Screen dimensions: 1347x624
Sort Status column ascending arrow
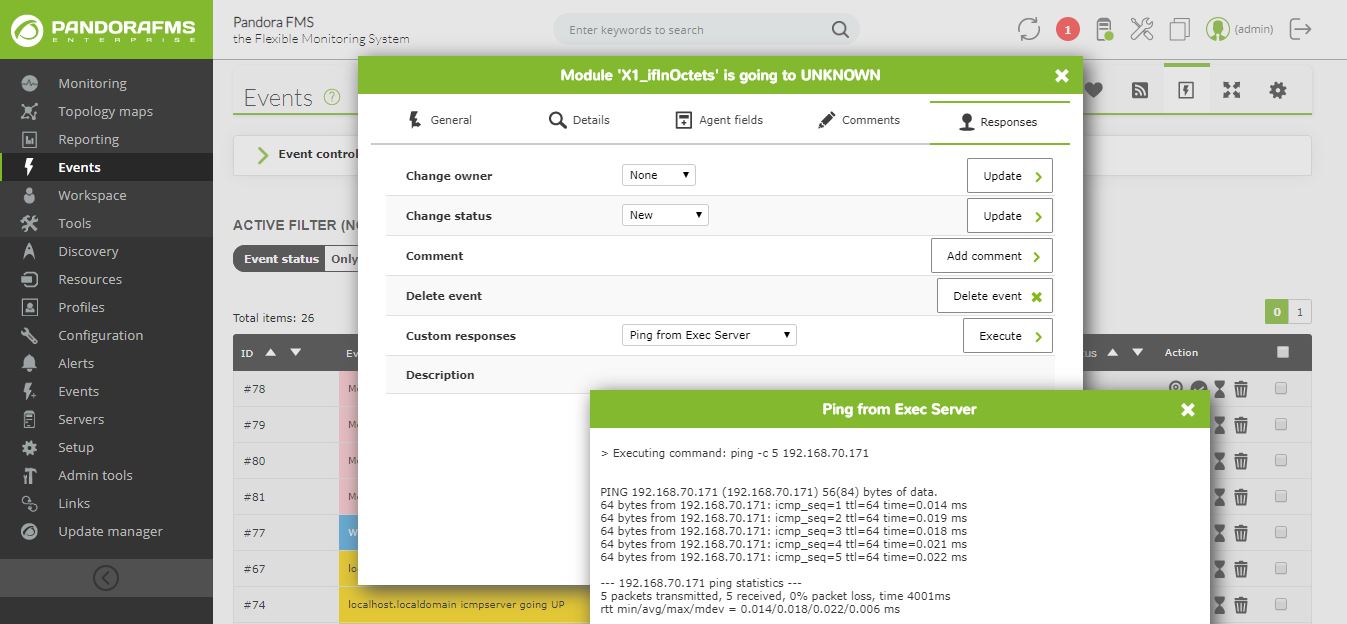(x=1114, y=352)
